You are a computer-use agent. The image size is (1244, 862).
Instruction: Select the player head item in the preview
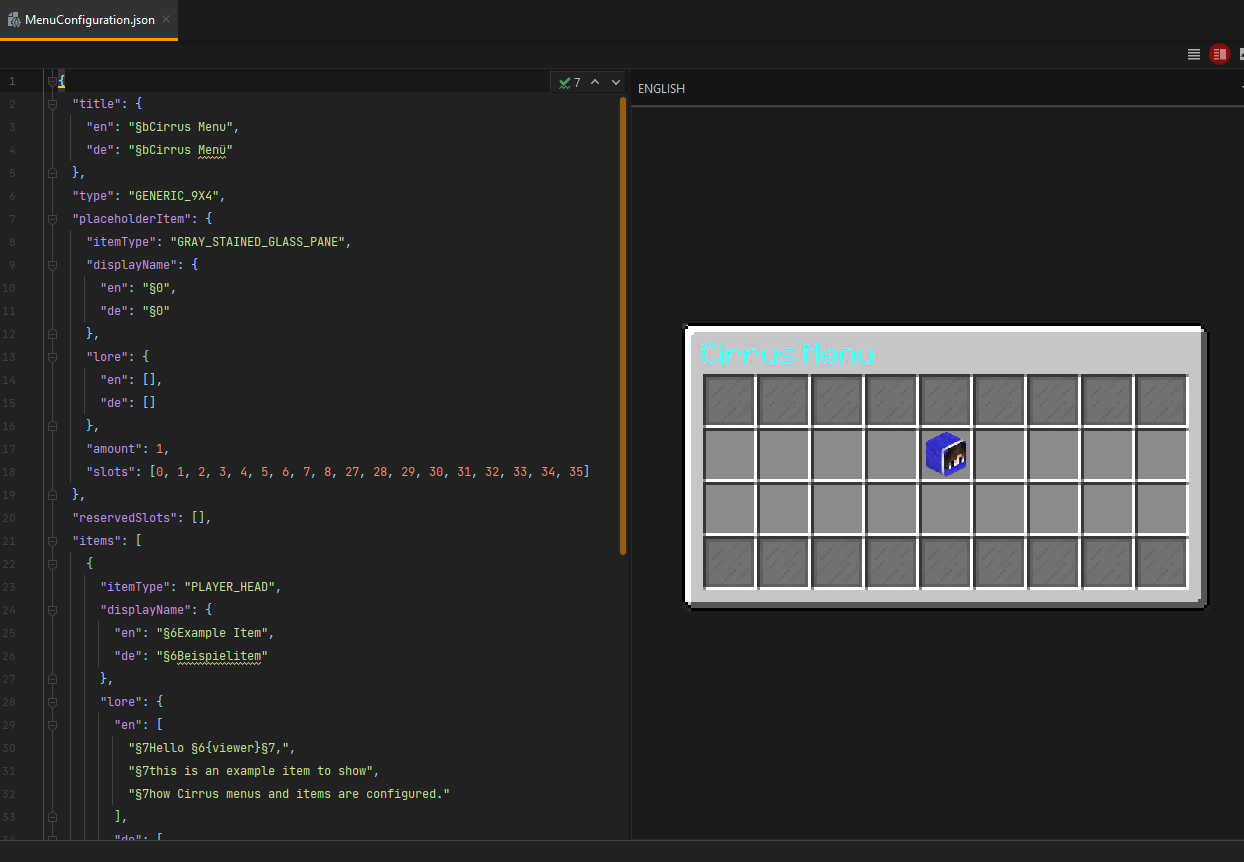(945, 453)
